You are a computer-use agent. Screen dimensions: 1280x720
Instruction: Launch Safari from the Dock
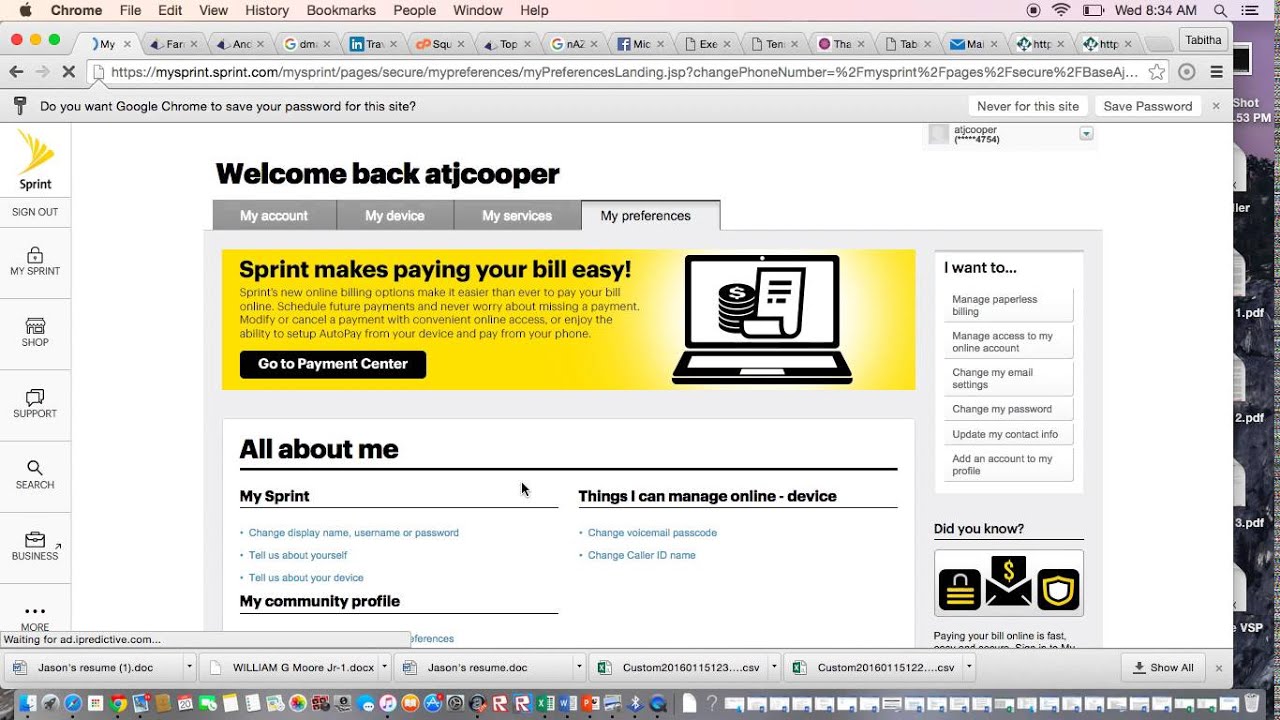pyautogui.click(x=73, y=704)
